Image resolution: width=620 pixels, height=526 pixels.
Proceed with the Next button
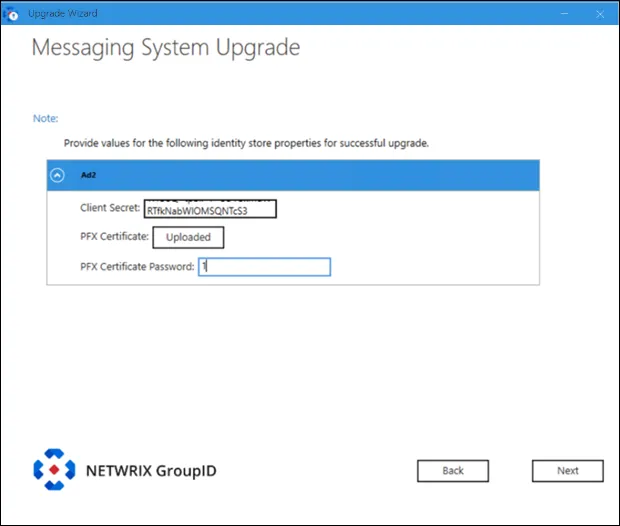[x=567, y=471]
